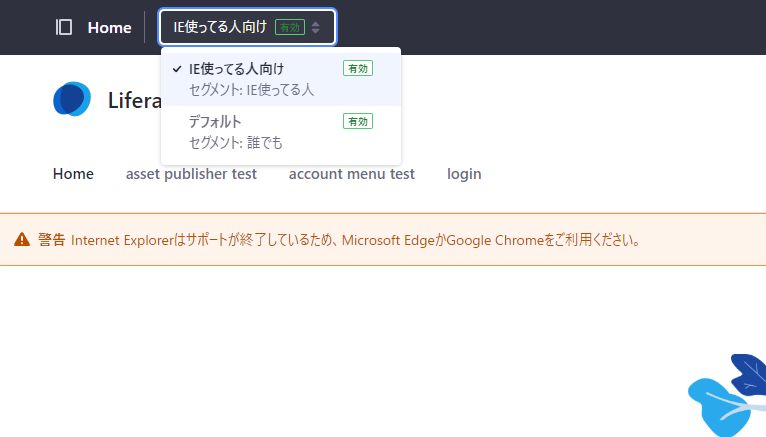Select the IE使ってる人向け experience option
The width and height of the screenshot is (766, 437).
coord(281,79)
